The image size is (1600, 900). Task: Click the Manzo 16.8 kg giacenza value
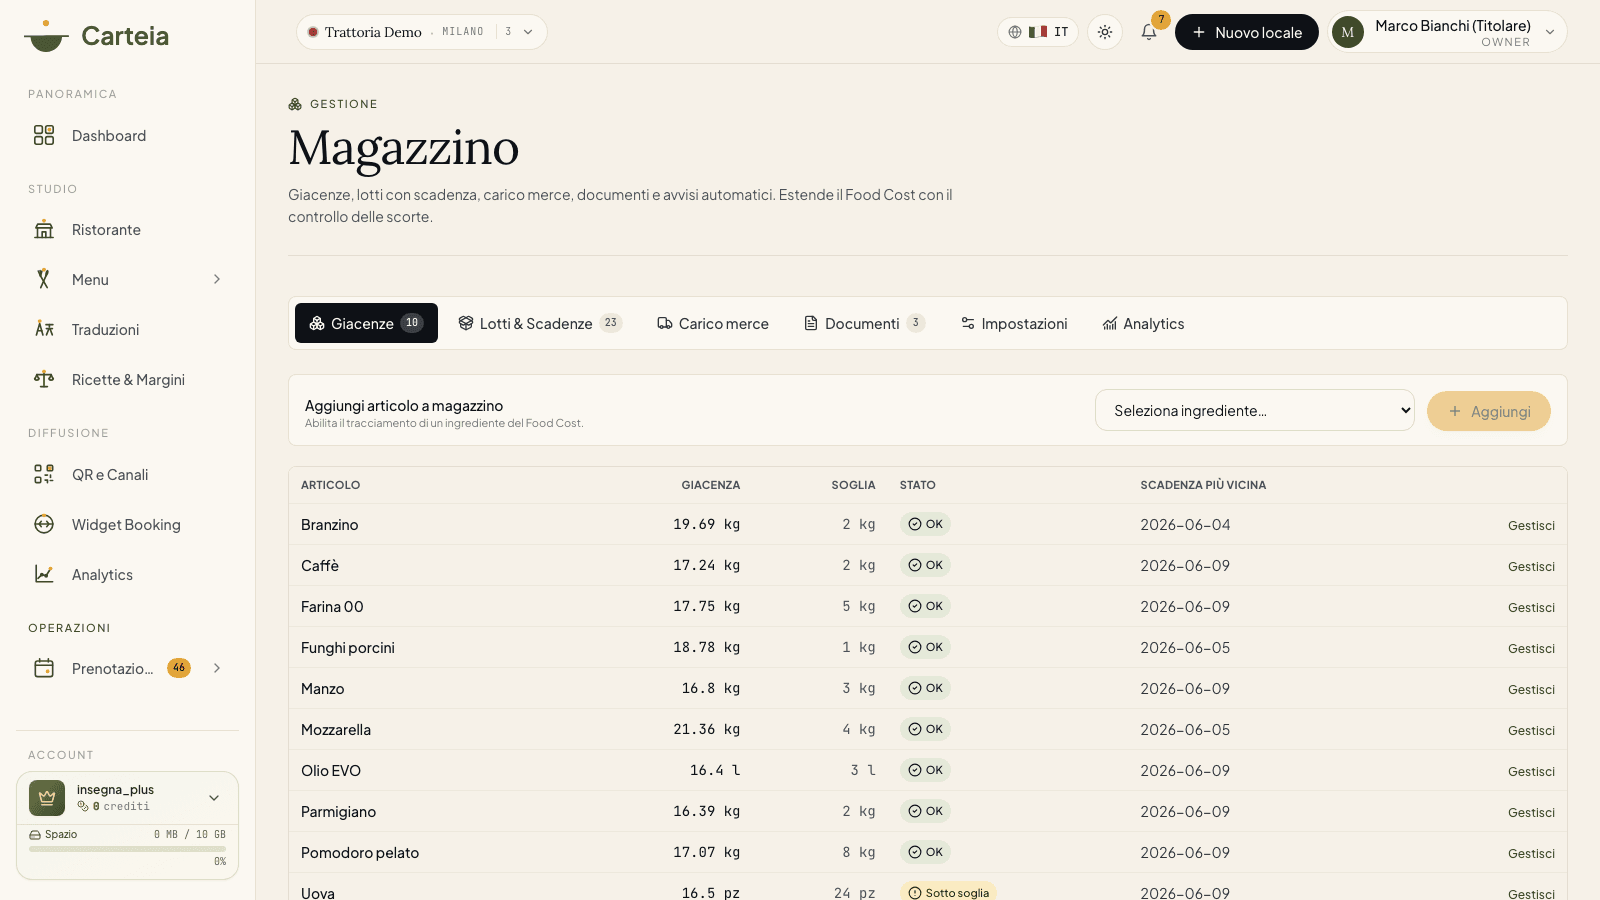(711, 689)
